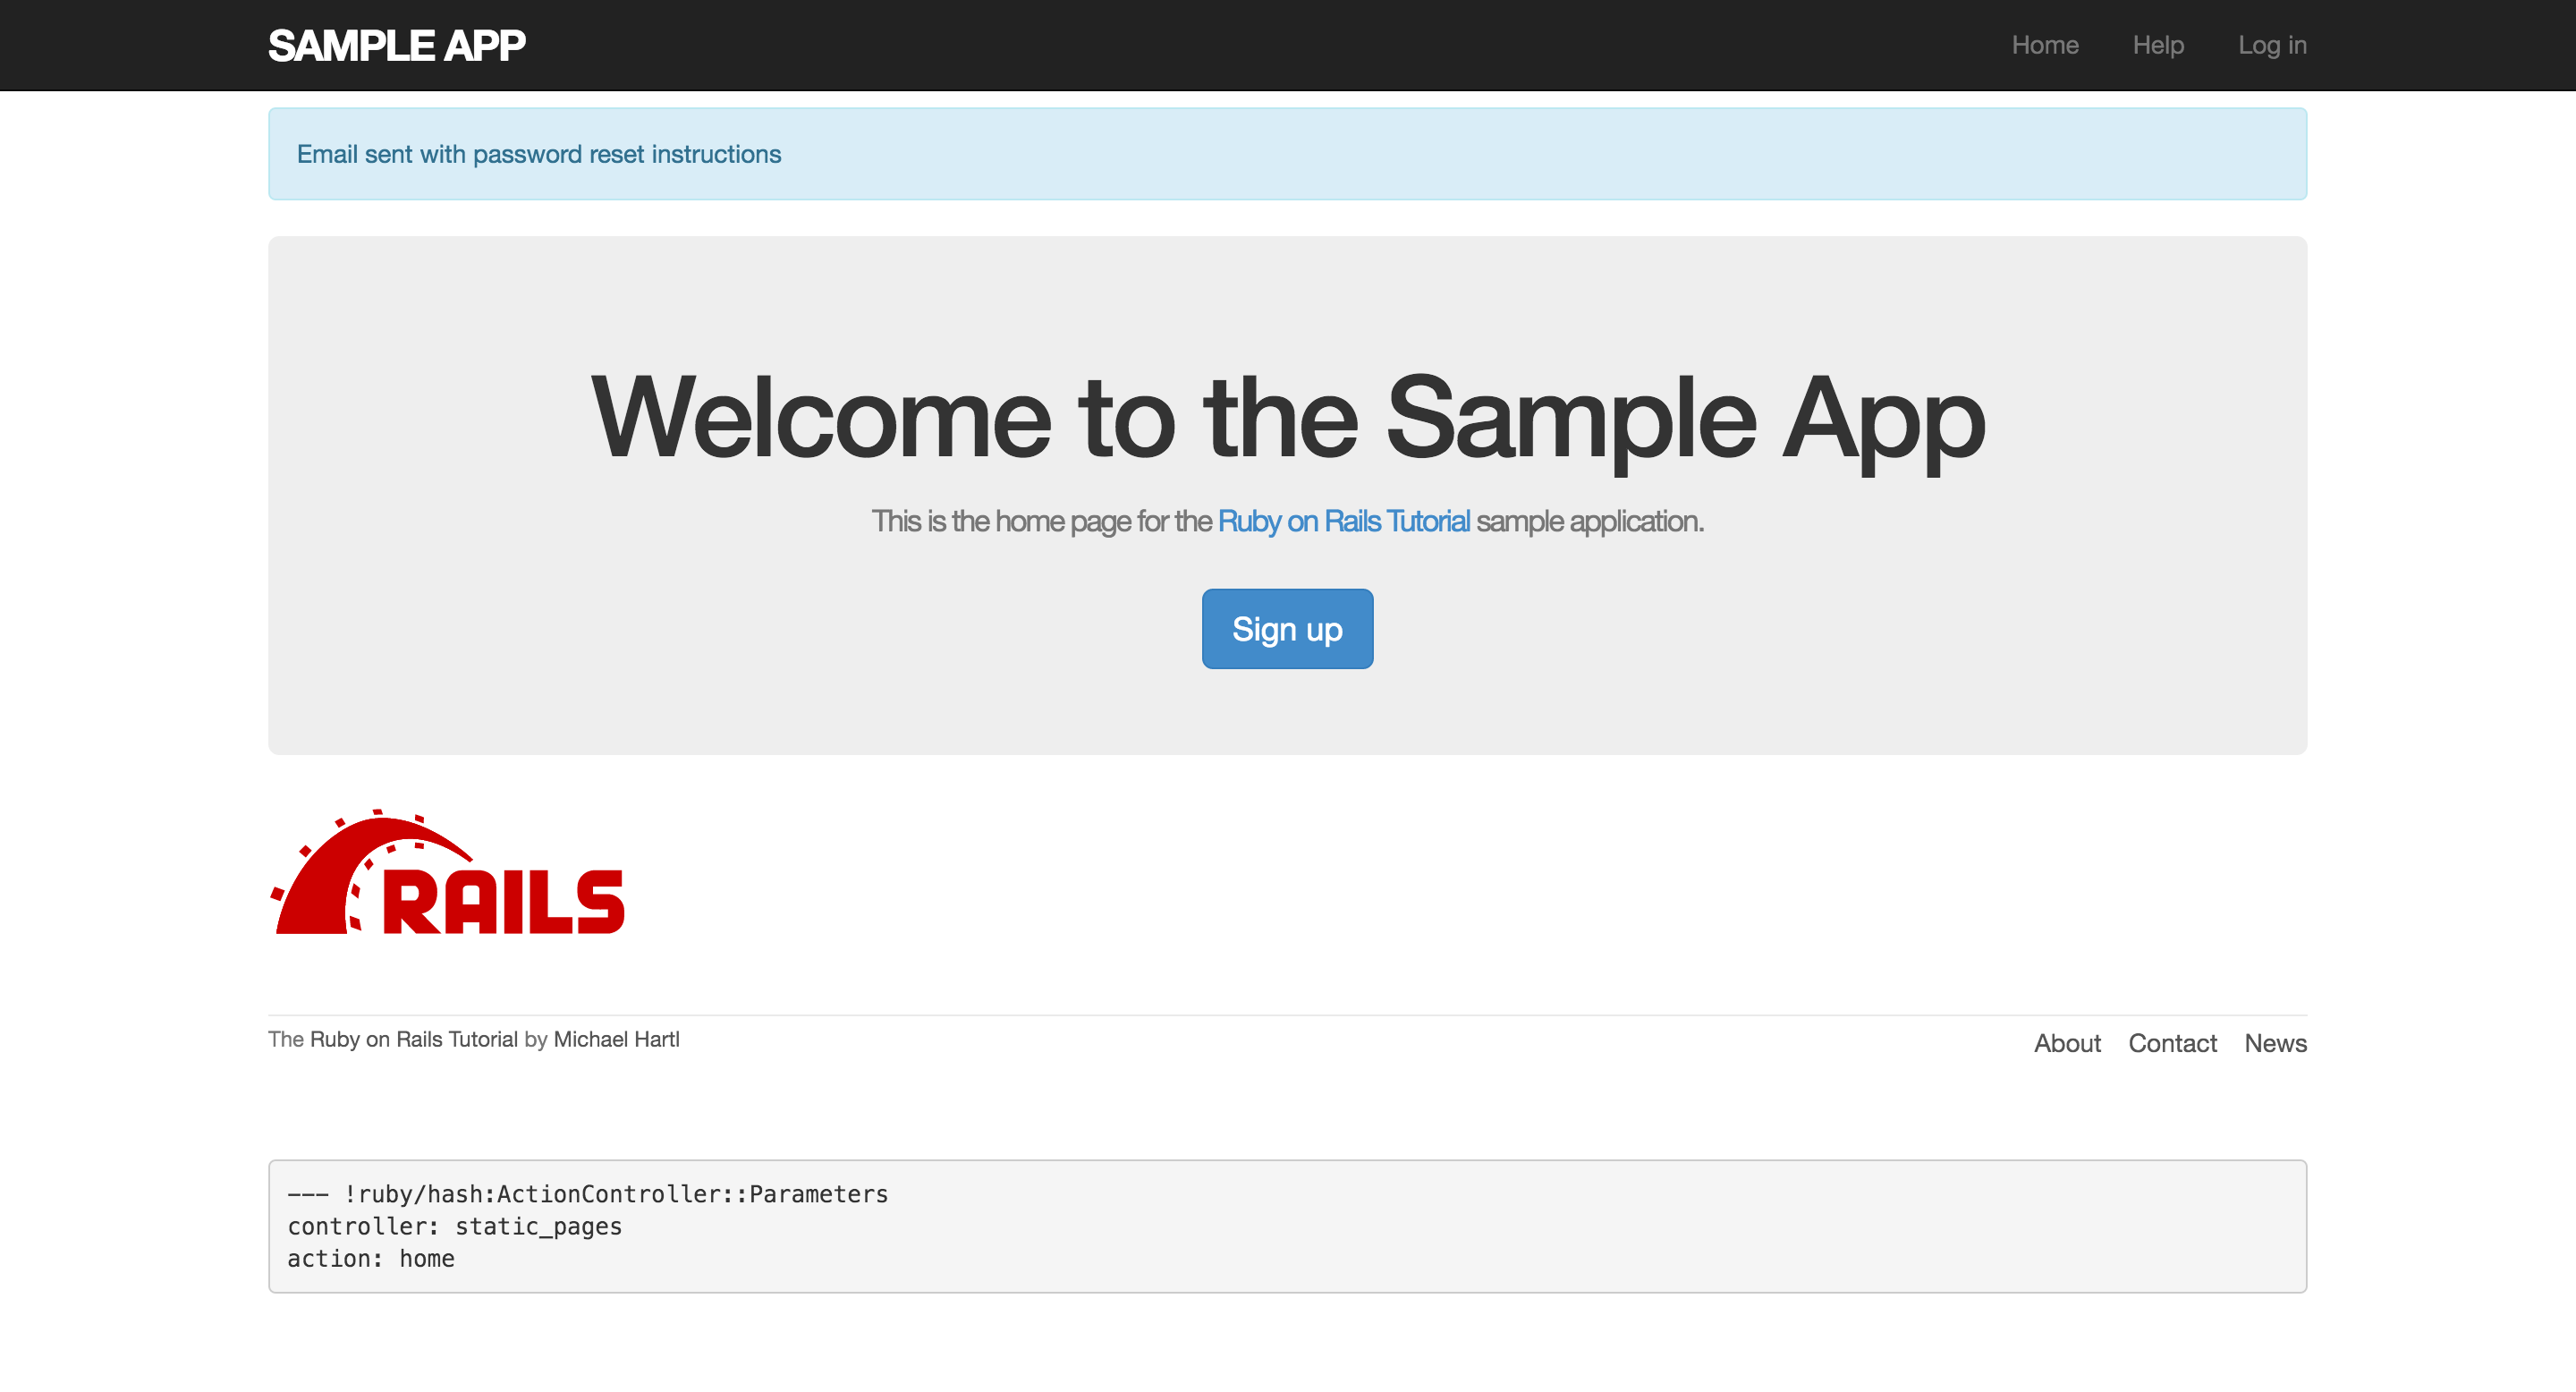Viewport: 2576px width, 1392px height.
Task: Click the SAMPLE APP logo in header
Action: click(x=396, y=45)
